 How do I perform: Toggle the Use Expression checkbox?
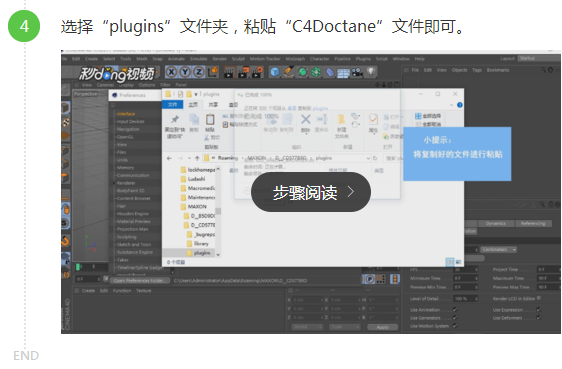(538, 309)
